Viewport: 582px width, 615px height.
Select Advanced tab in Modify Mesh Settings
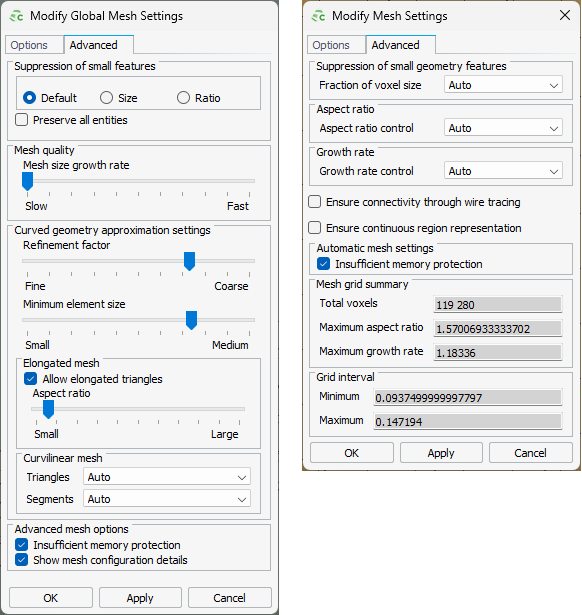400,45
